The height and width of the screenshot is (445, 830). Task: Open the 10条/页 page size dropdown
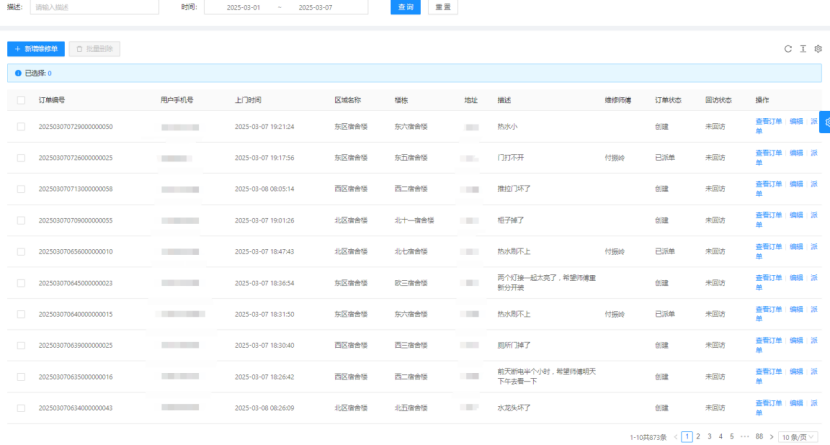point(800,437)
